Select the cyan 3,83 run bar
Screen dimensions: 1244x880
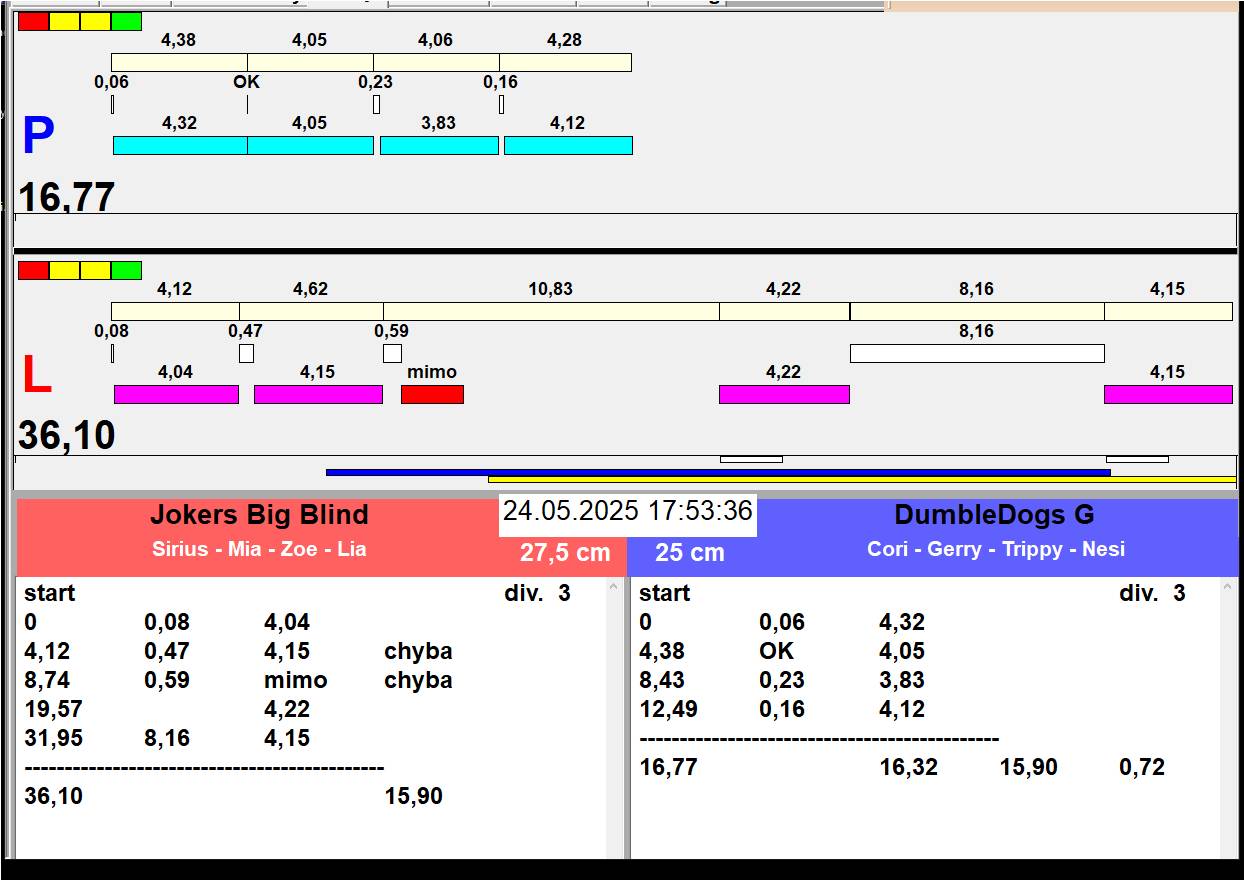click(x=439, y=145)
